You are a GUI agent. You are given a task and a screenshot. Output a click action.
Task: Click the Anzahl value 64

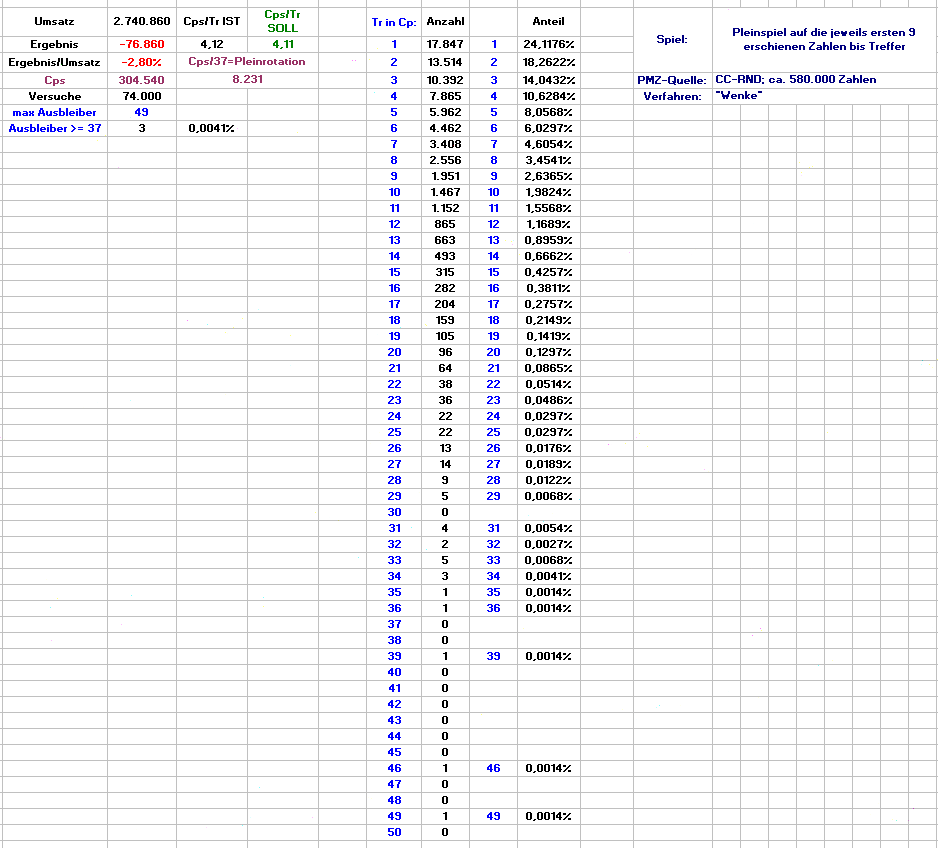(x=445, y=368)
